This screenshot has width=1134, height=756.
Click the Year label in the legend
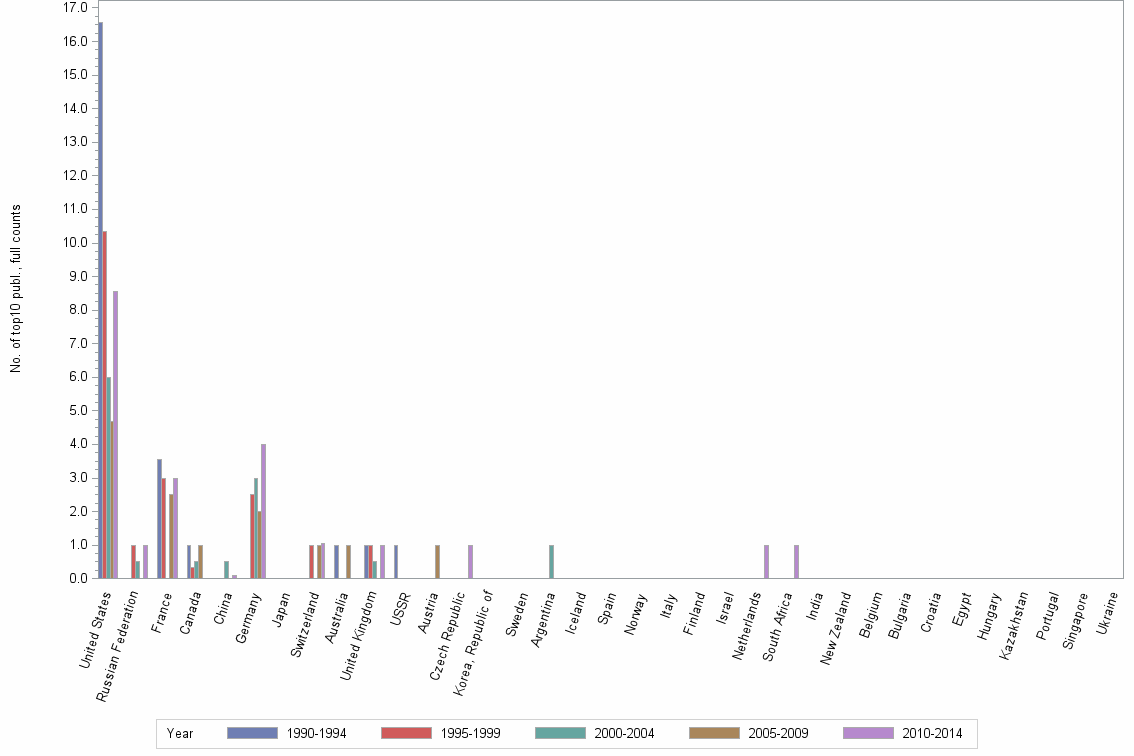(x=180, y=733)
